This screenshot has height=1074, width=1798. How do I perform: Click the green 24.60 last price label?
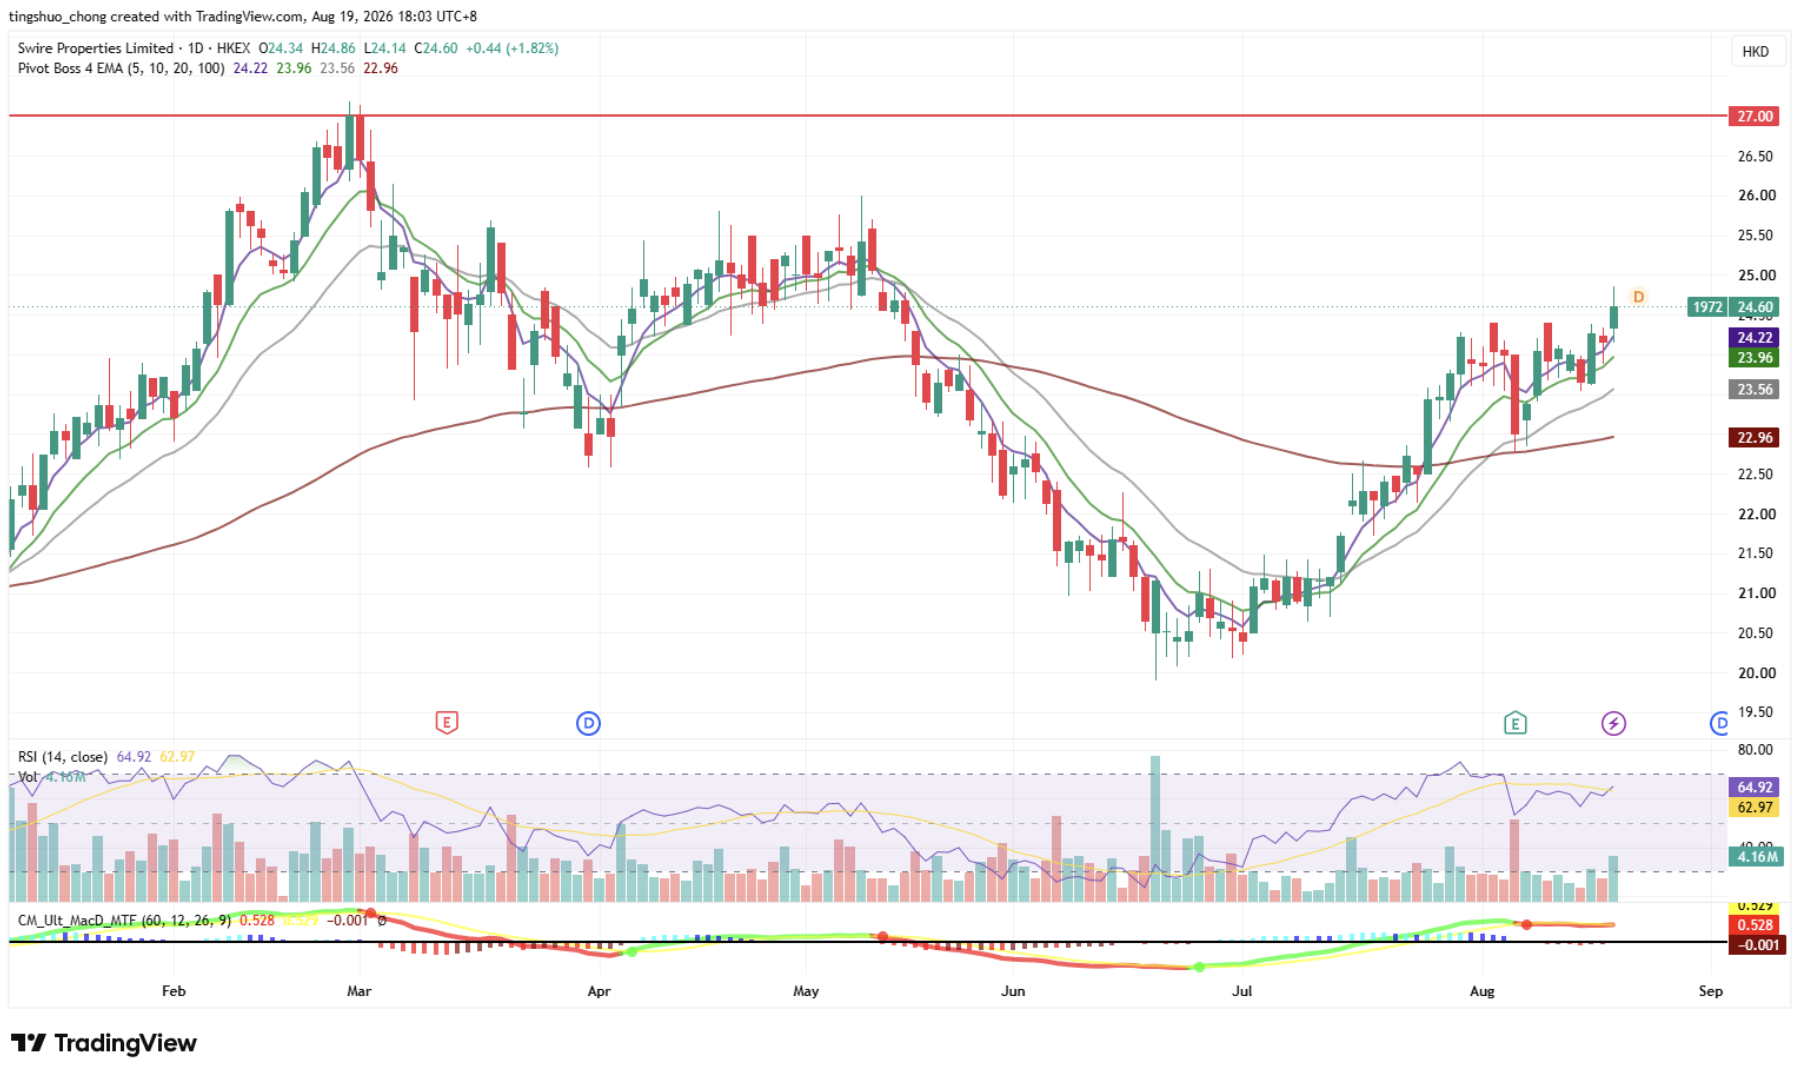pyautogui.click(x=1755, y=307)
